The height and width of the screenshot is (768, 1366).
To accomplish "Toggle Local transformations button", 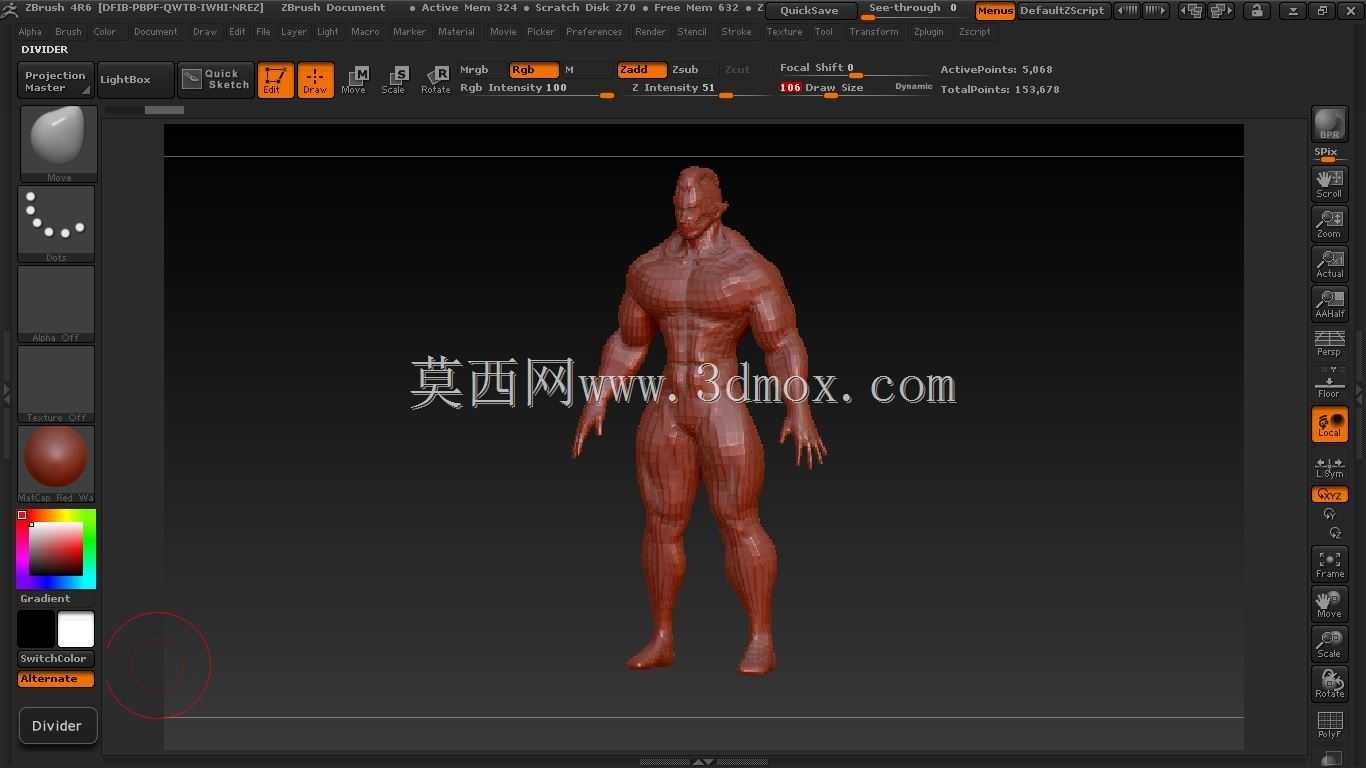I will click(x=1329, y=424).
